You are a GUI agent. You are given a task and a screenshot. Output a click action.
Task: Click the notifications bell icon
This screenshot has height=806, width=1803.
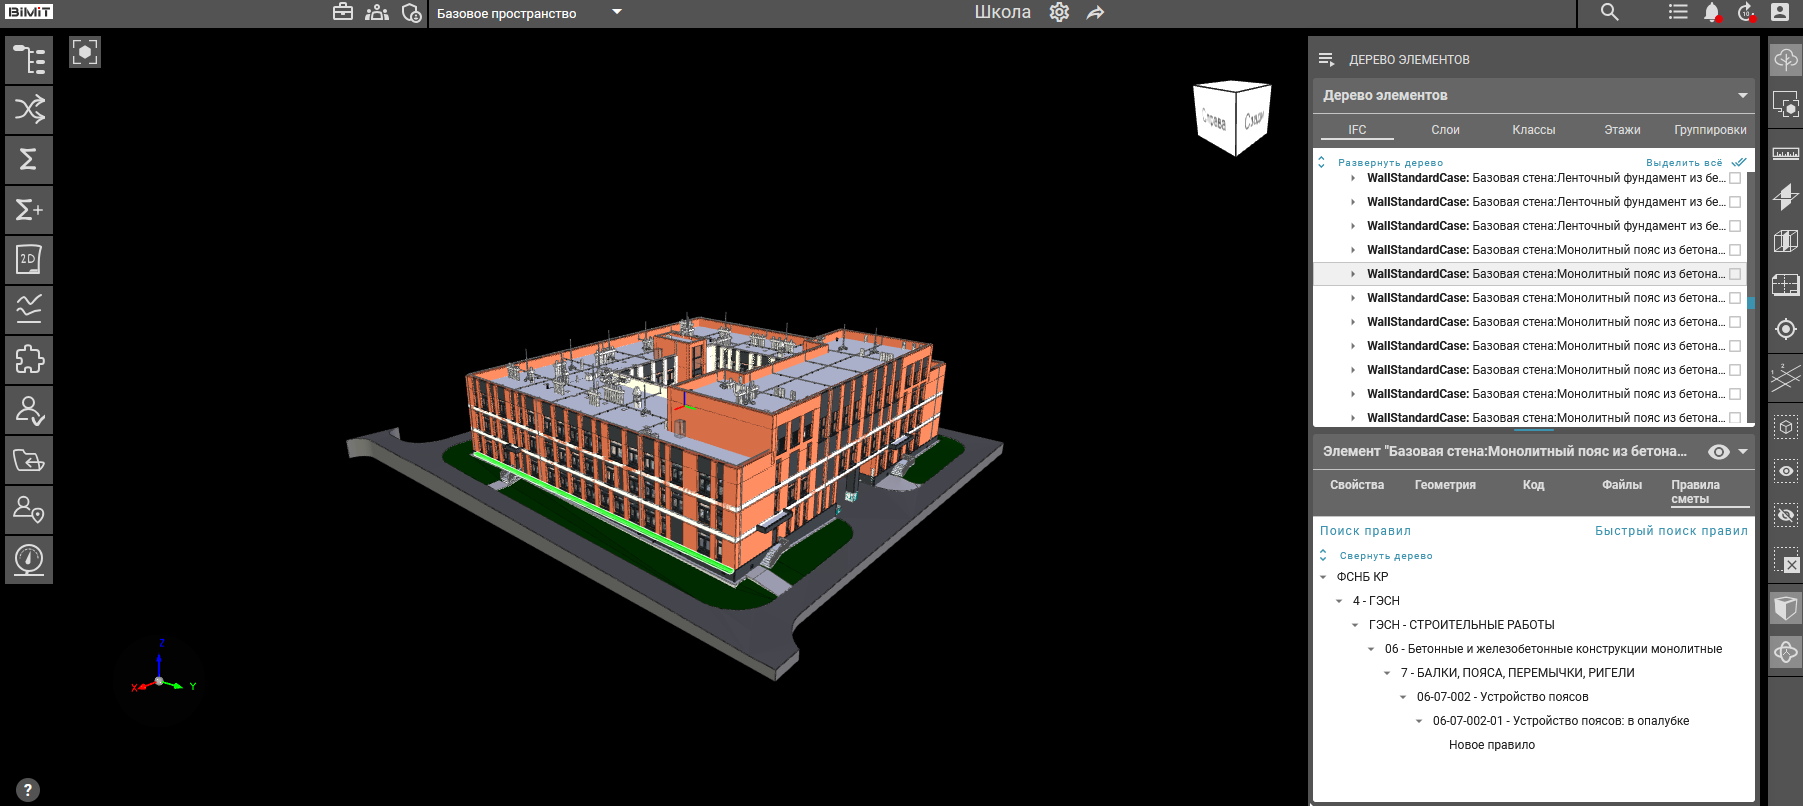[x=1711, y=12]
